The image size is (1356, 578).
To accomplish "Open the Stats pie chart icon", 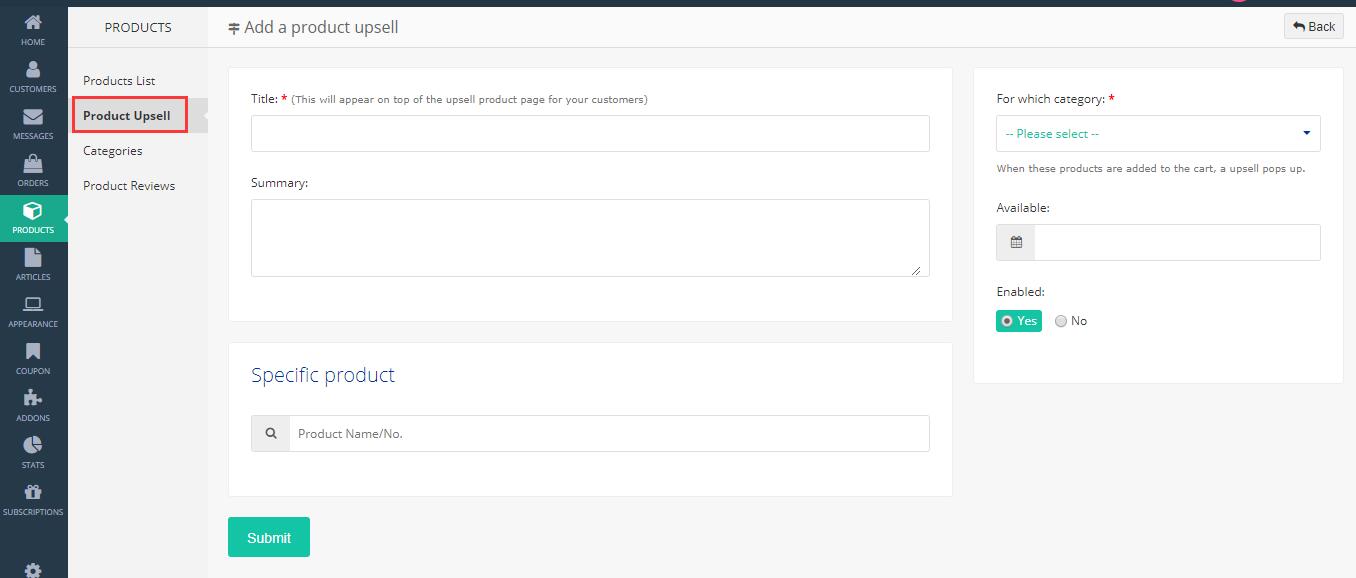I will pyautogui.click(x=33, y=446).
